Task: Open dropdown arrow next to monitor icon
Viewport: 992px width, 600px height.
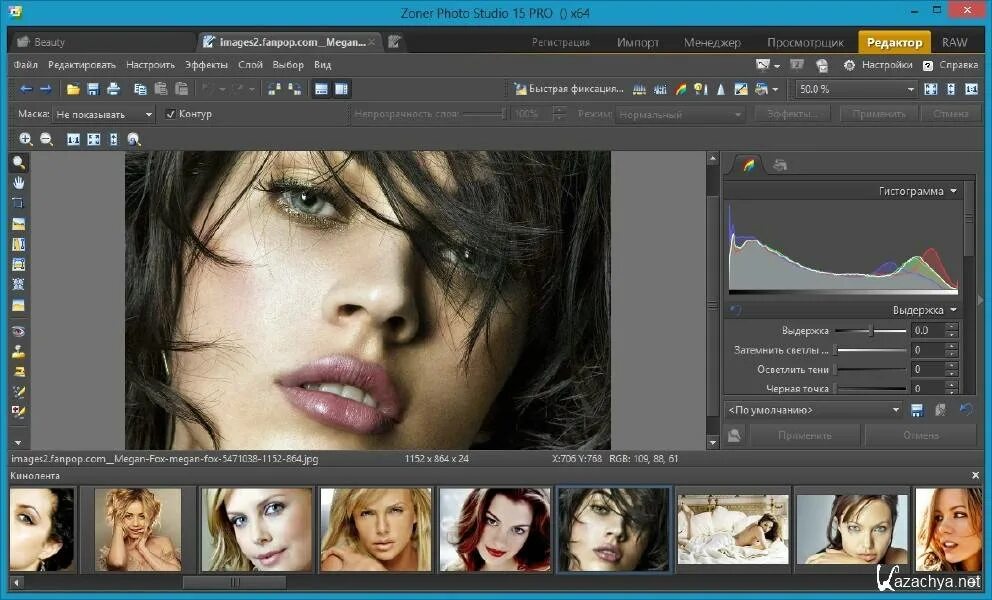Action: [776, 65]
